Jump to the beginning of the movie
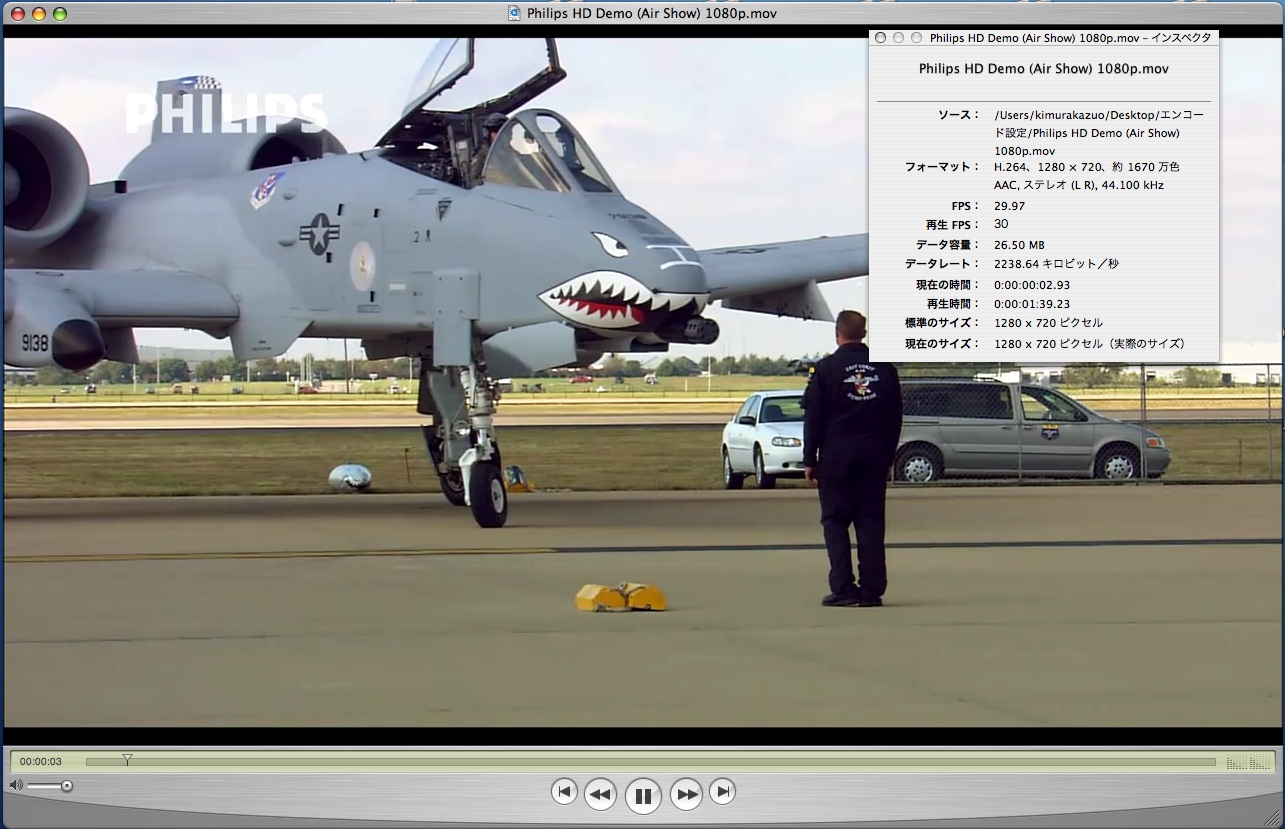 564,791
